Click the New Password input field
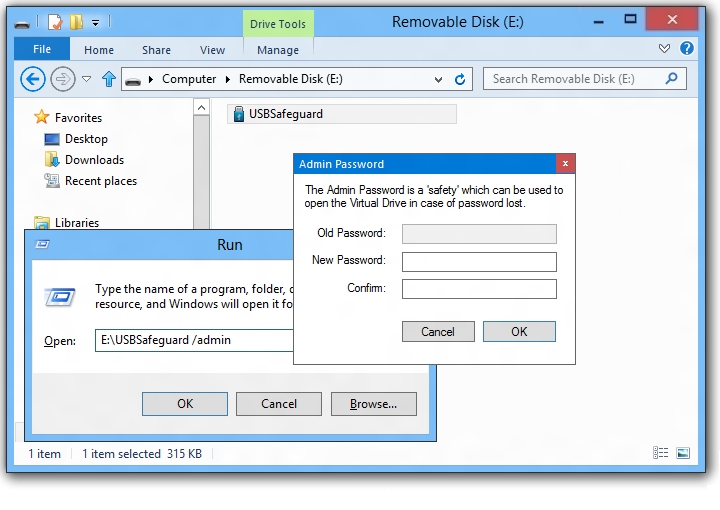720x510 pixels. 479,262
